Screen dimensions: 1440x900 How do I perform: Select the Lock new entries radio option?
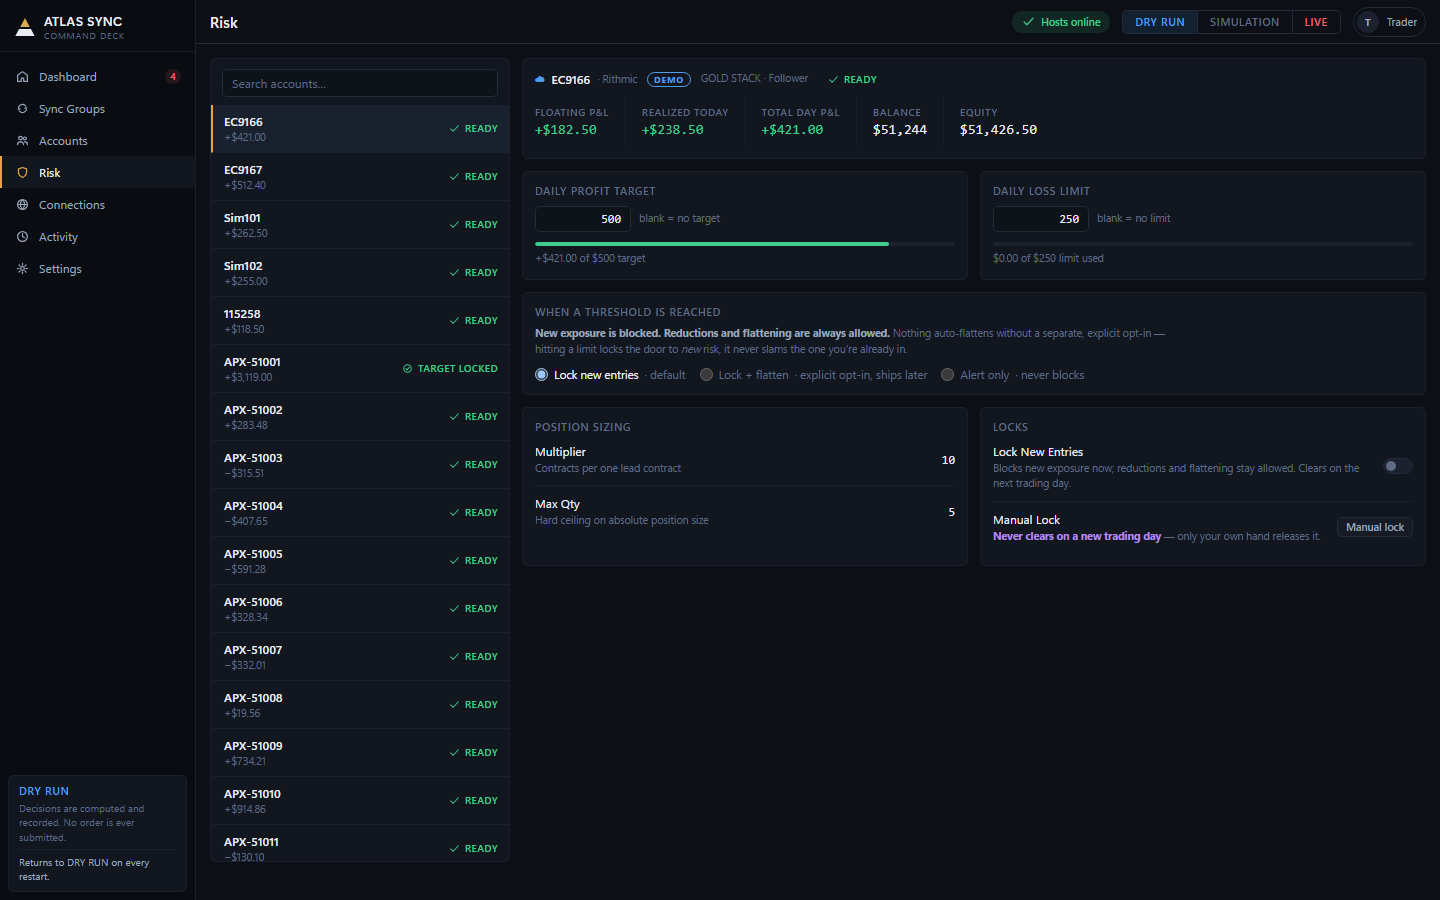(541, 375)
